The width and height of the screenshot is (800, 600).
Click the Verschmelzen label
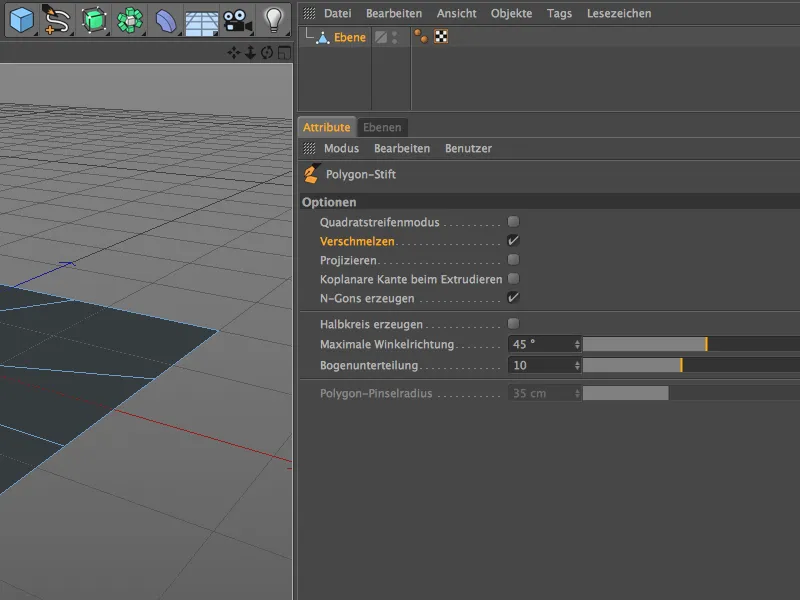point(357,241)
